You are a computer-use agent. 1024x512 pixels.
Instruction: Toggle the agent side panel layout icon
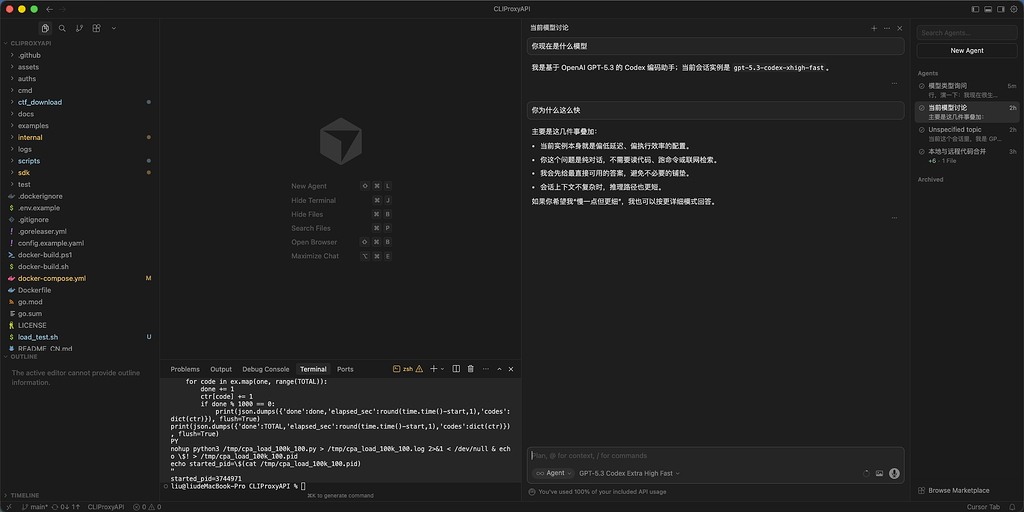coord(1000,9)
